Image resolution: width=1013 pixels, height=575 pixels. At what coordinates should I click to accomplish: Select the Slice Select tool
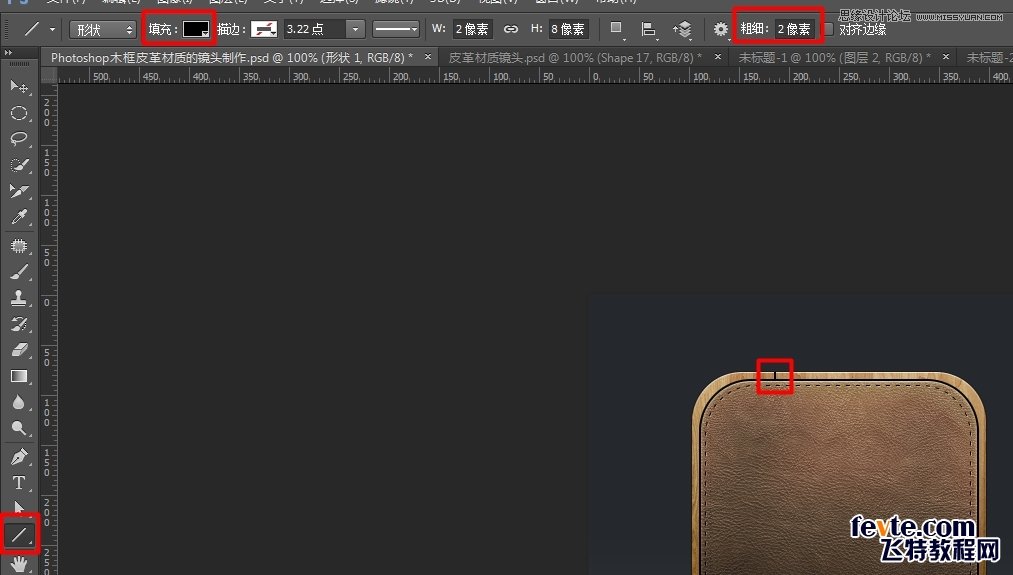pyautogui.click(x=19, y=191)
